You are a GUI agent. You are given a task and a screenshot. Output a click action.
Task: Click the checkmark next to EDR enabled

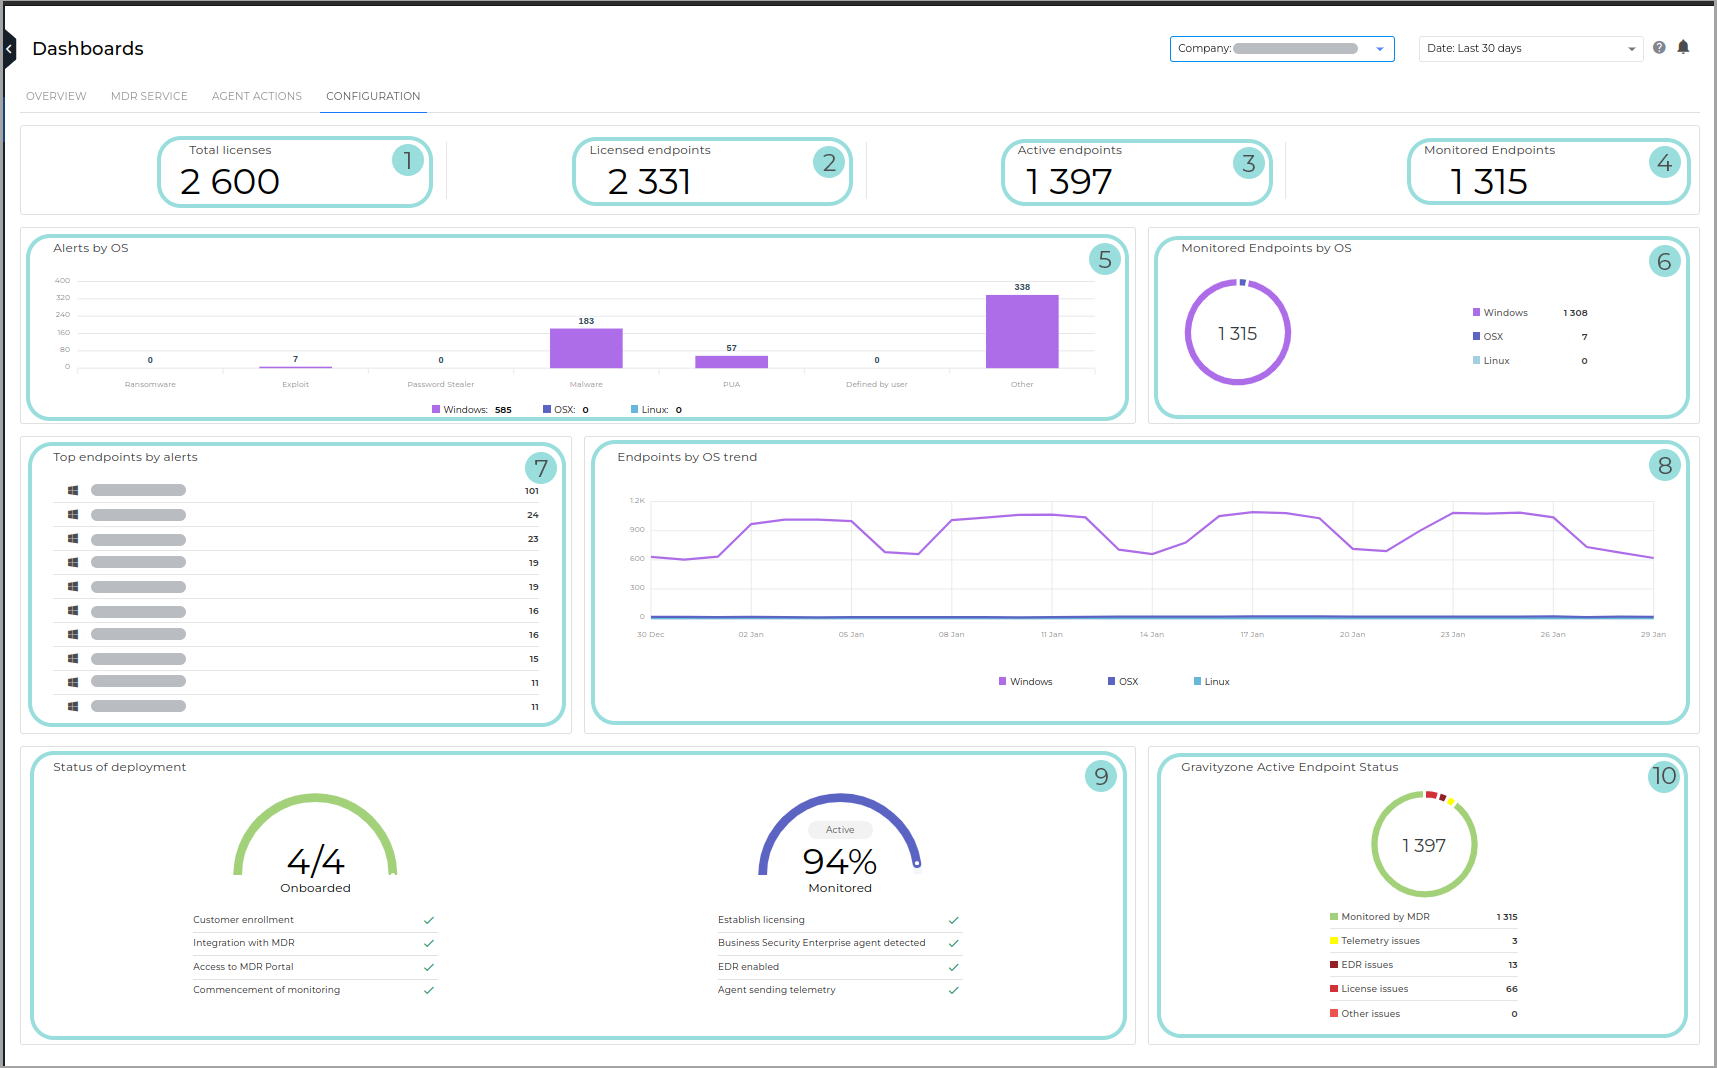click(953, 967)
